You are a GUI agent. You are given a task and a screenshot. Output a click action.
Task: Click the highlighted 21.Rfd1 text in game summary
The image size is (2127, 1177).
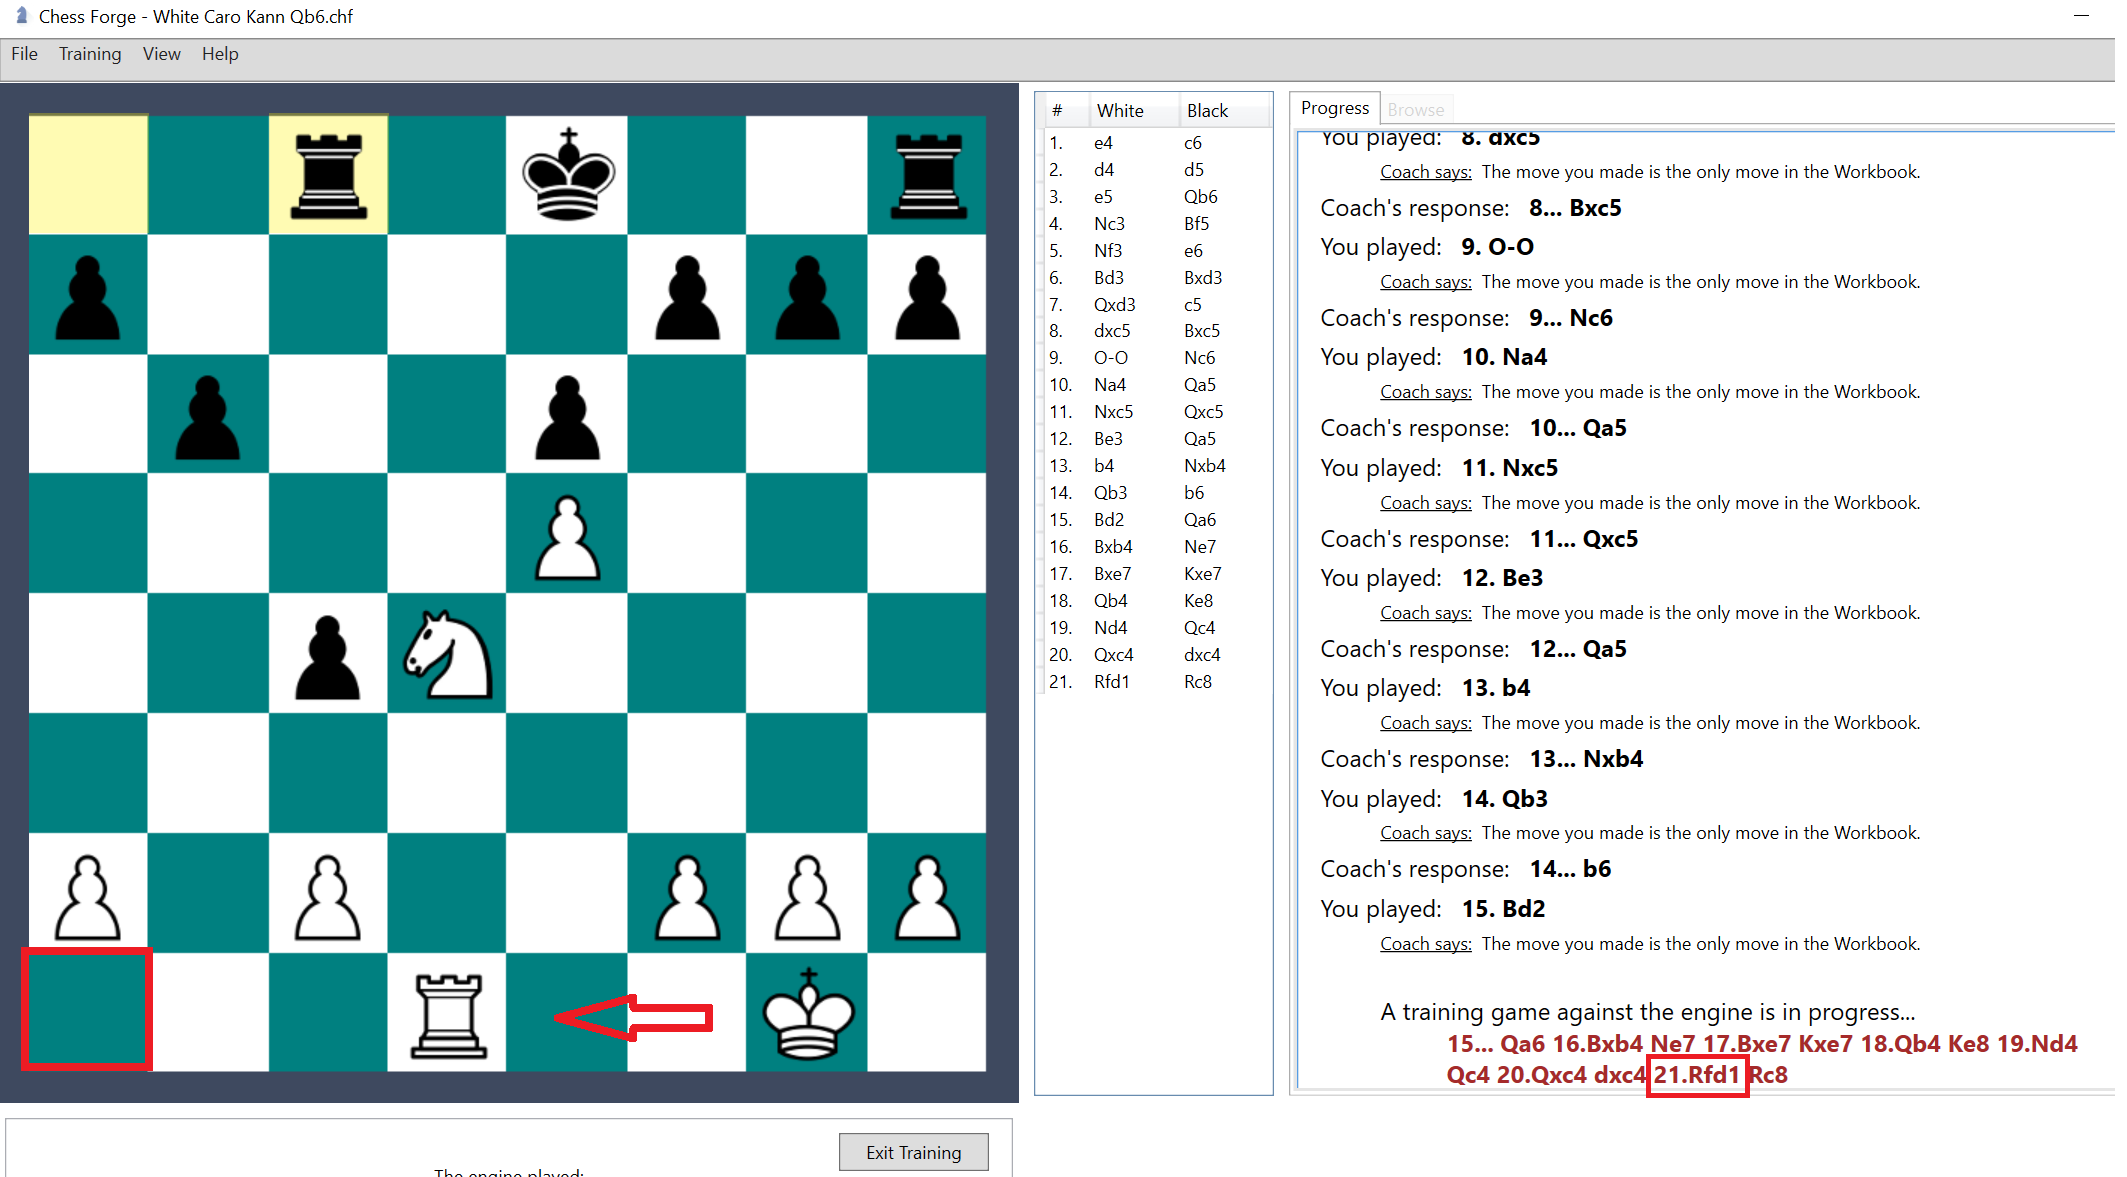(x=1697, y=1075)
